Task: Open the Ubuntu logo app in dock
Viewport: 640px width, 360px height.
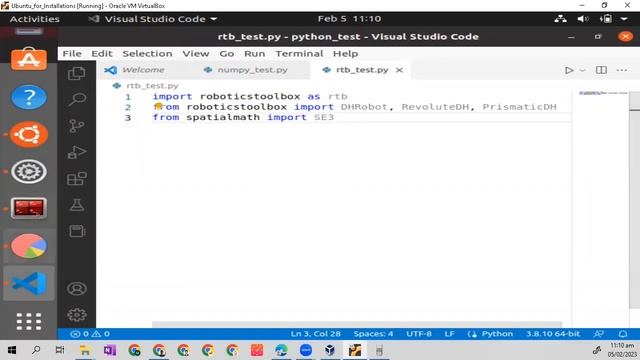Action: click(x=29, y=134)
